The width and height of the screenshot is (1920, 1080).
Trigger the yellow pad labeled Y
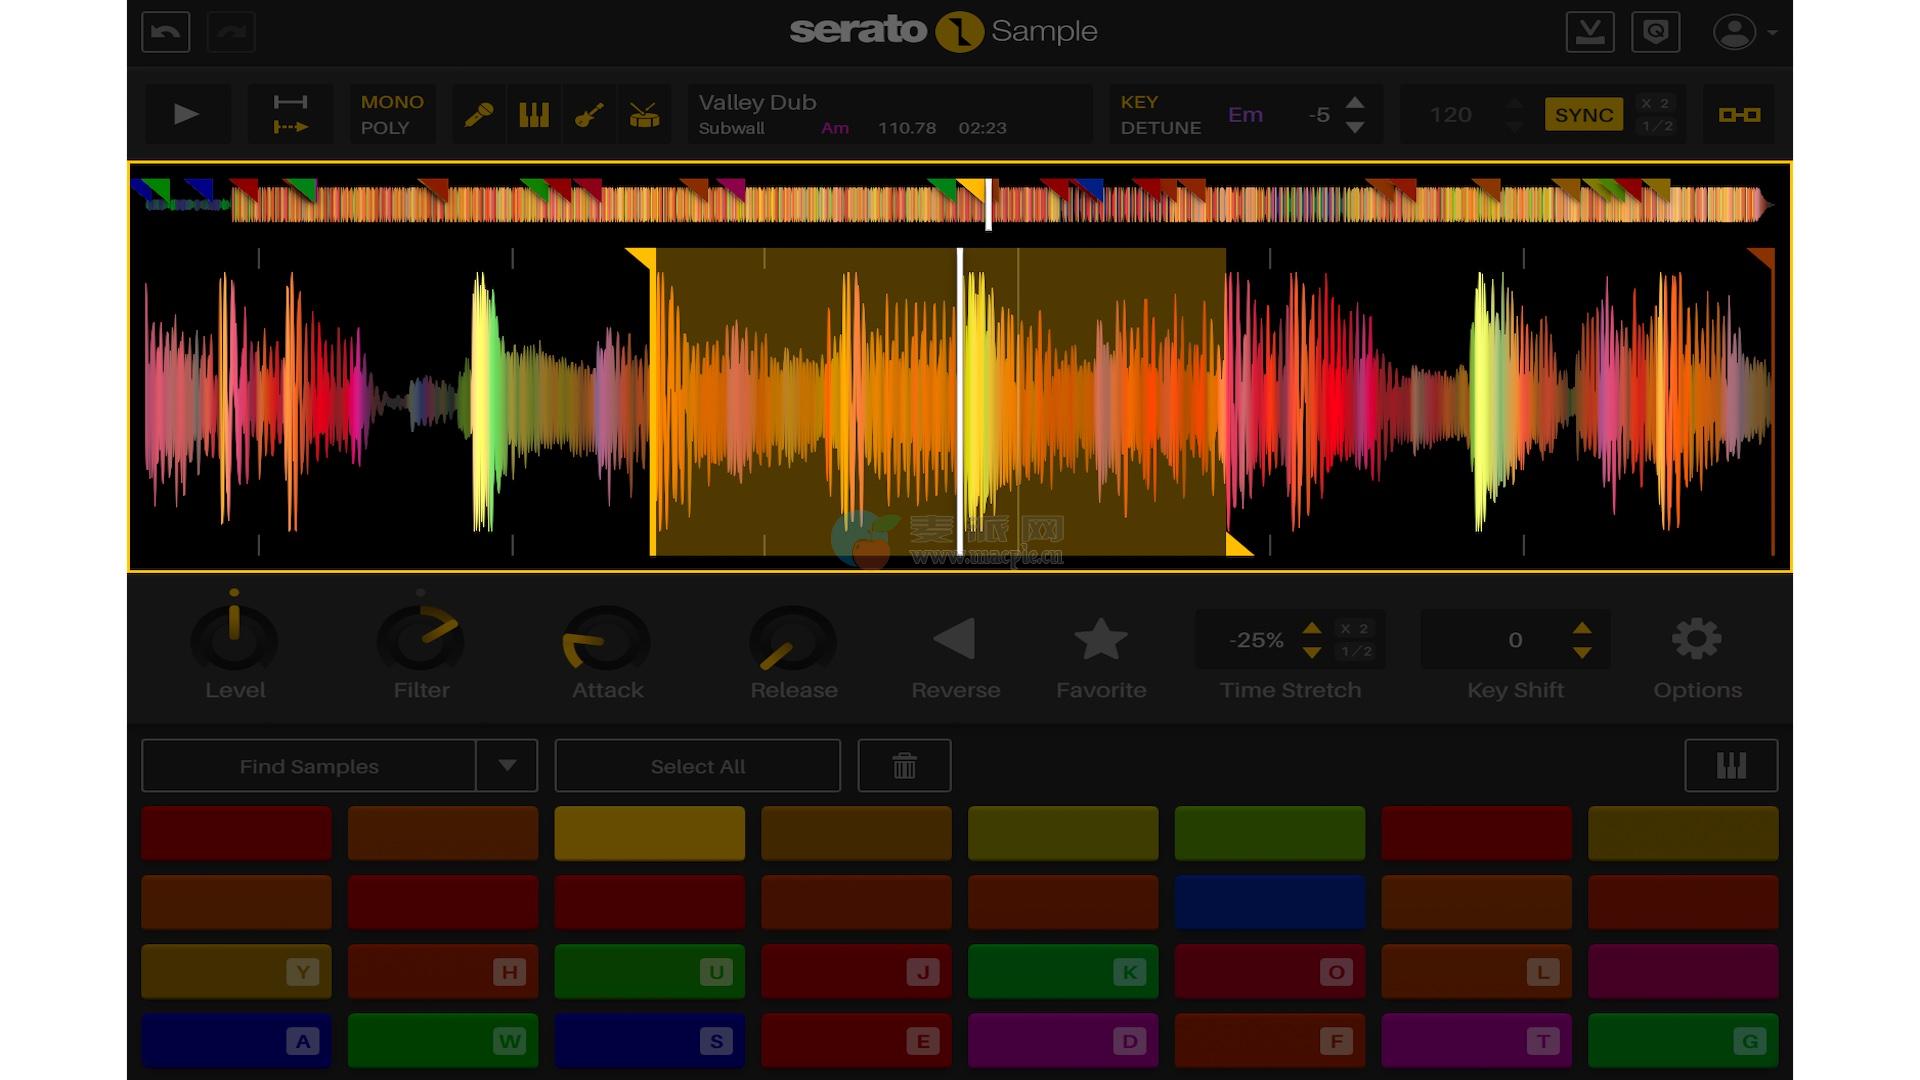tap(236, 972)
